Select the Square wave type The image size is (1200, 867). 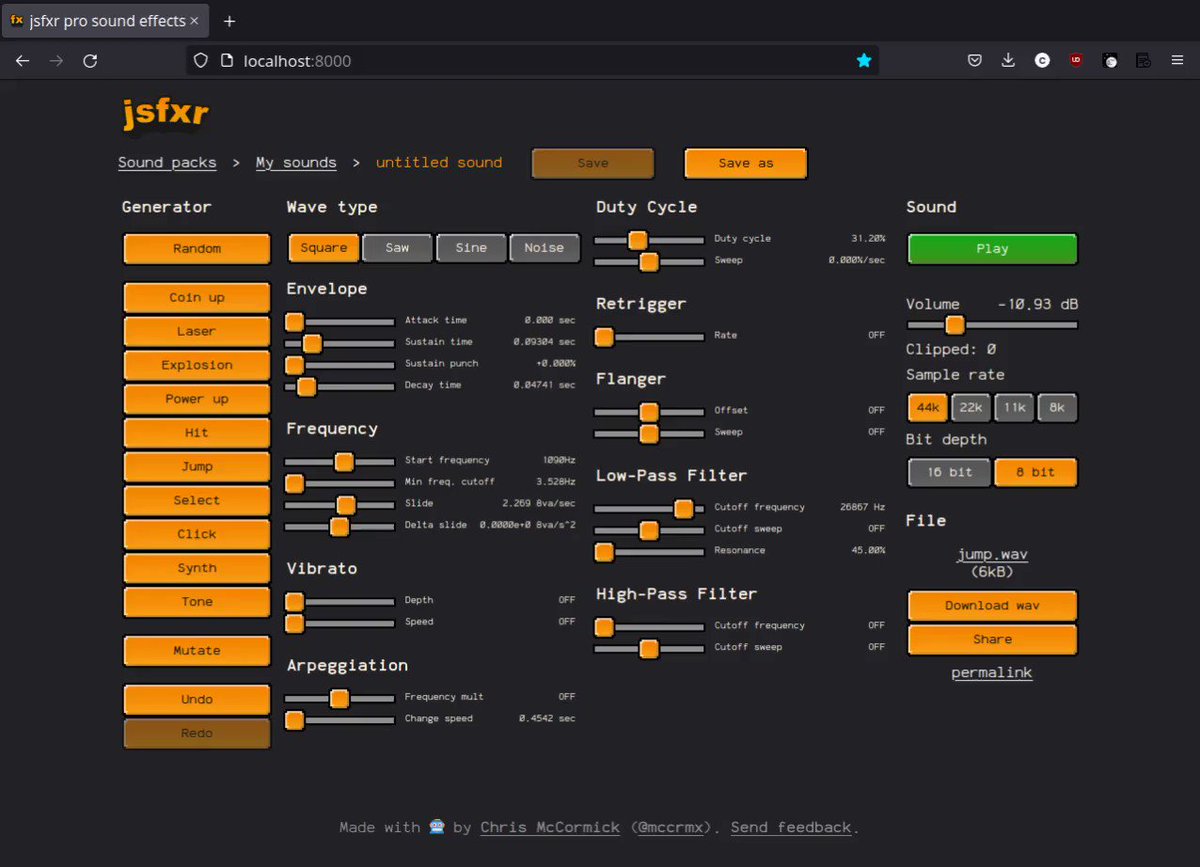pyautogui.click(x=324, y=248)
